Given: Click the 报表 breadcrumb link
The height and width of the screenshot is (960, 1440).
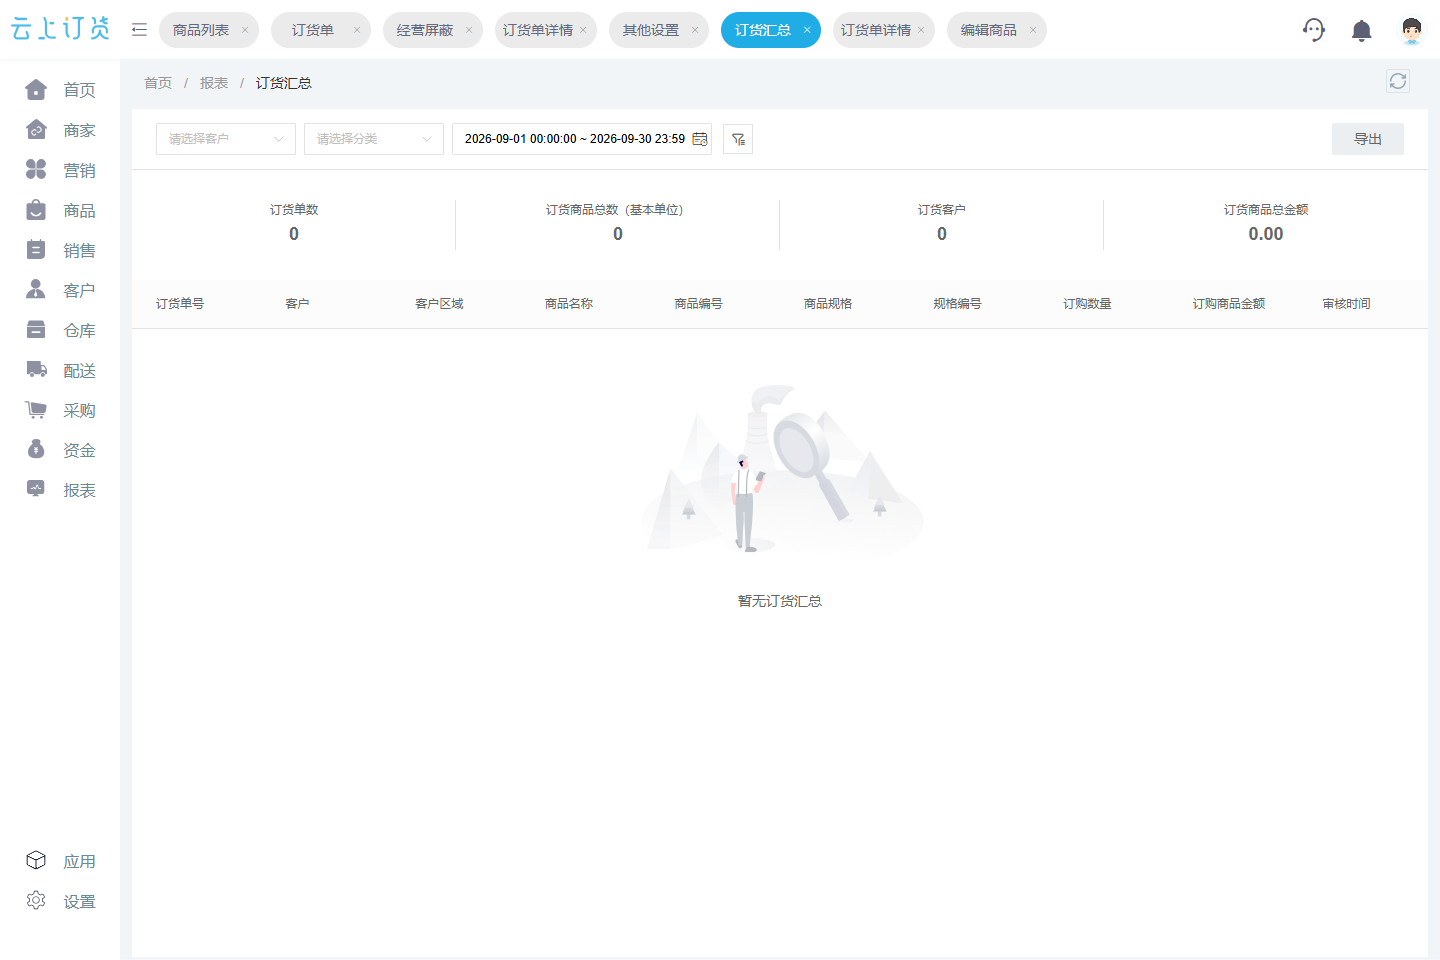Looking at the screenshot, I should [x=214, y=83].
